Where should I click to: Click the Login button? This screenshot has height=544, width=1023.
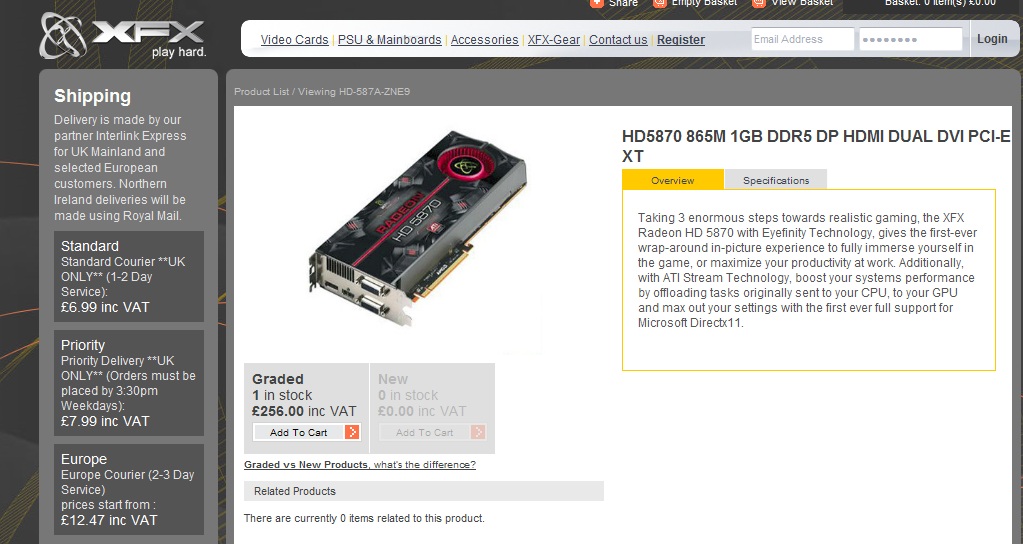pyautogui.click(x=992, y=39)
